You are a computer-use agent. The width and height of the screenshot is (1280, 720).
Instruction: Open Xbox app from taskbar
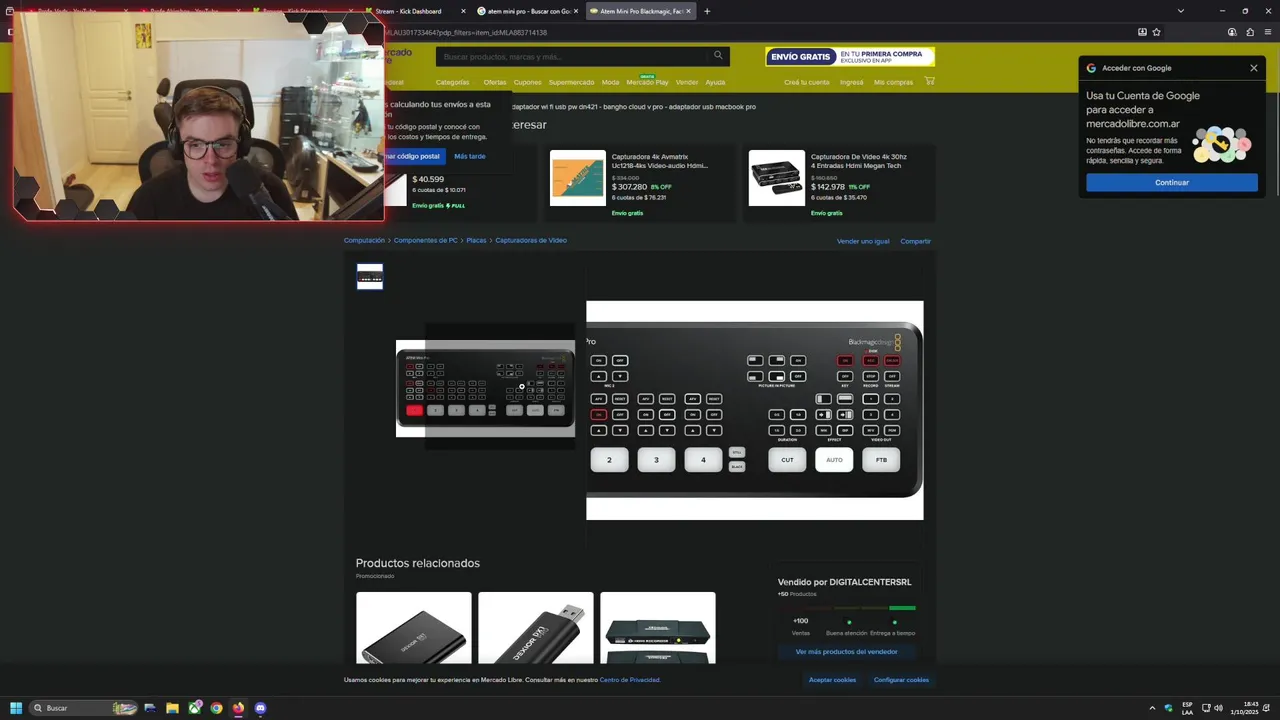(x=195, y=708)
